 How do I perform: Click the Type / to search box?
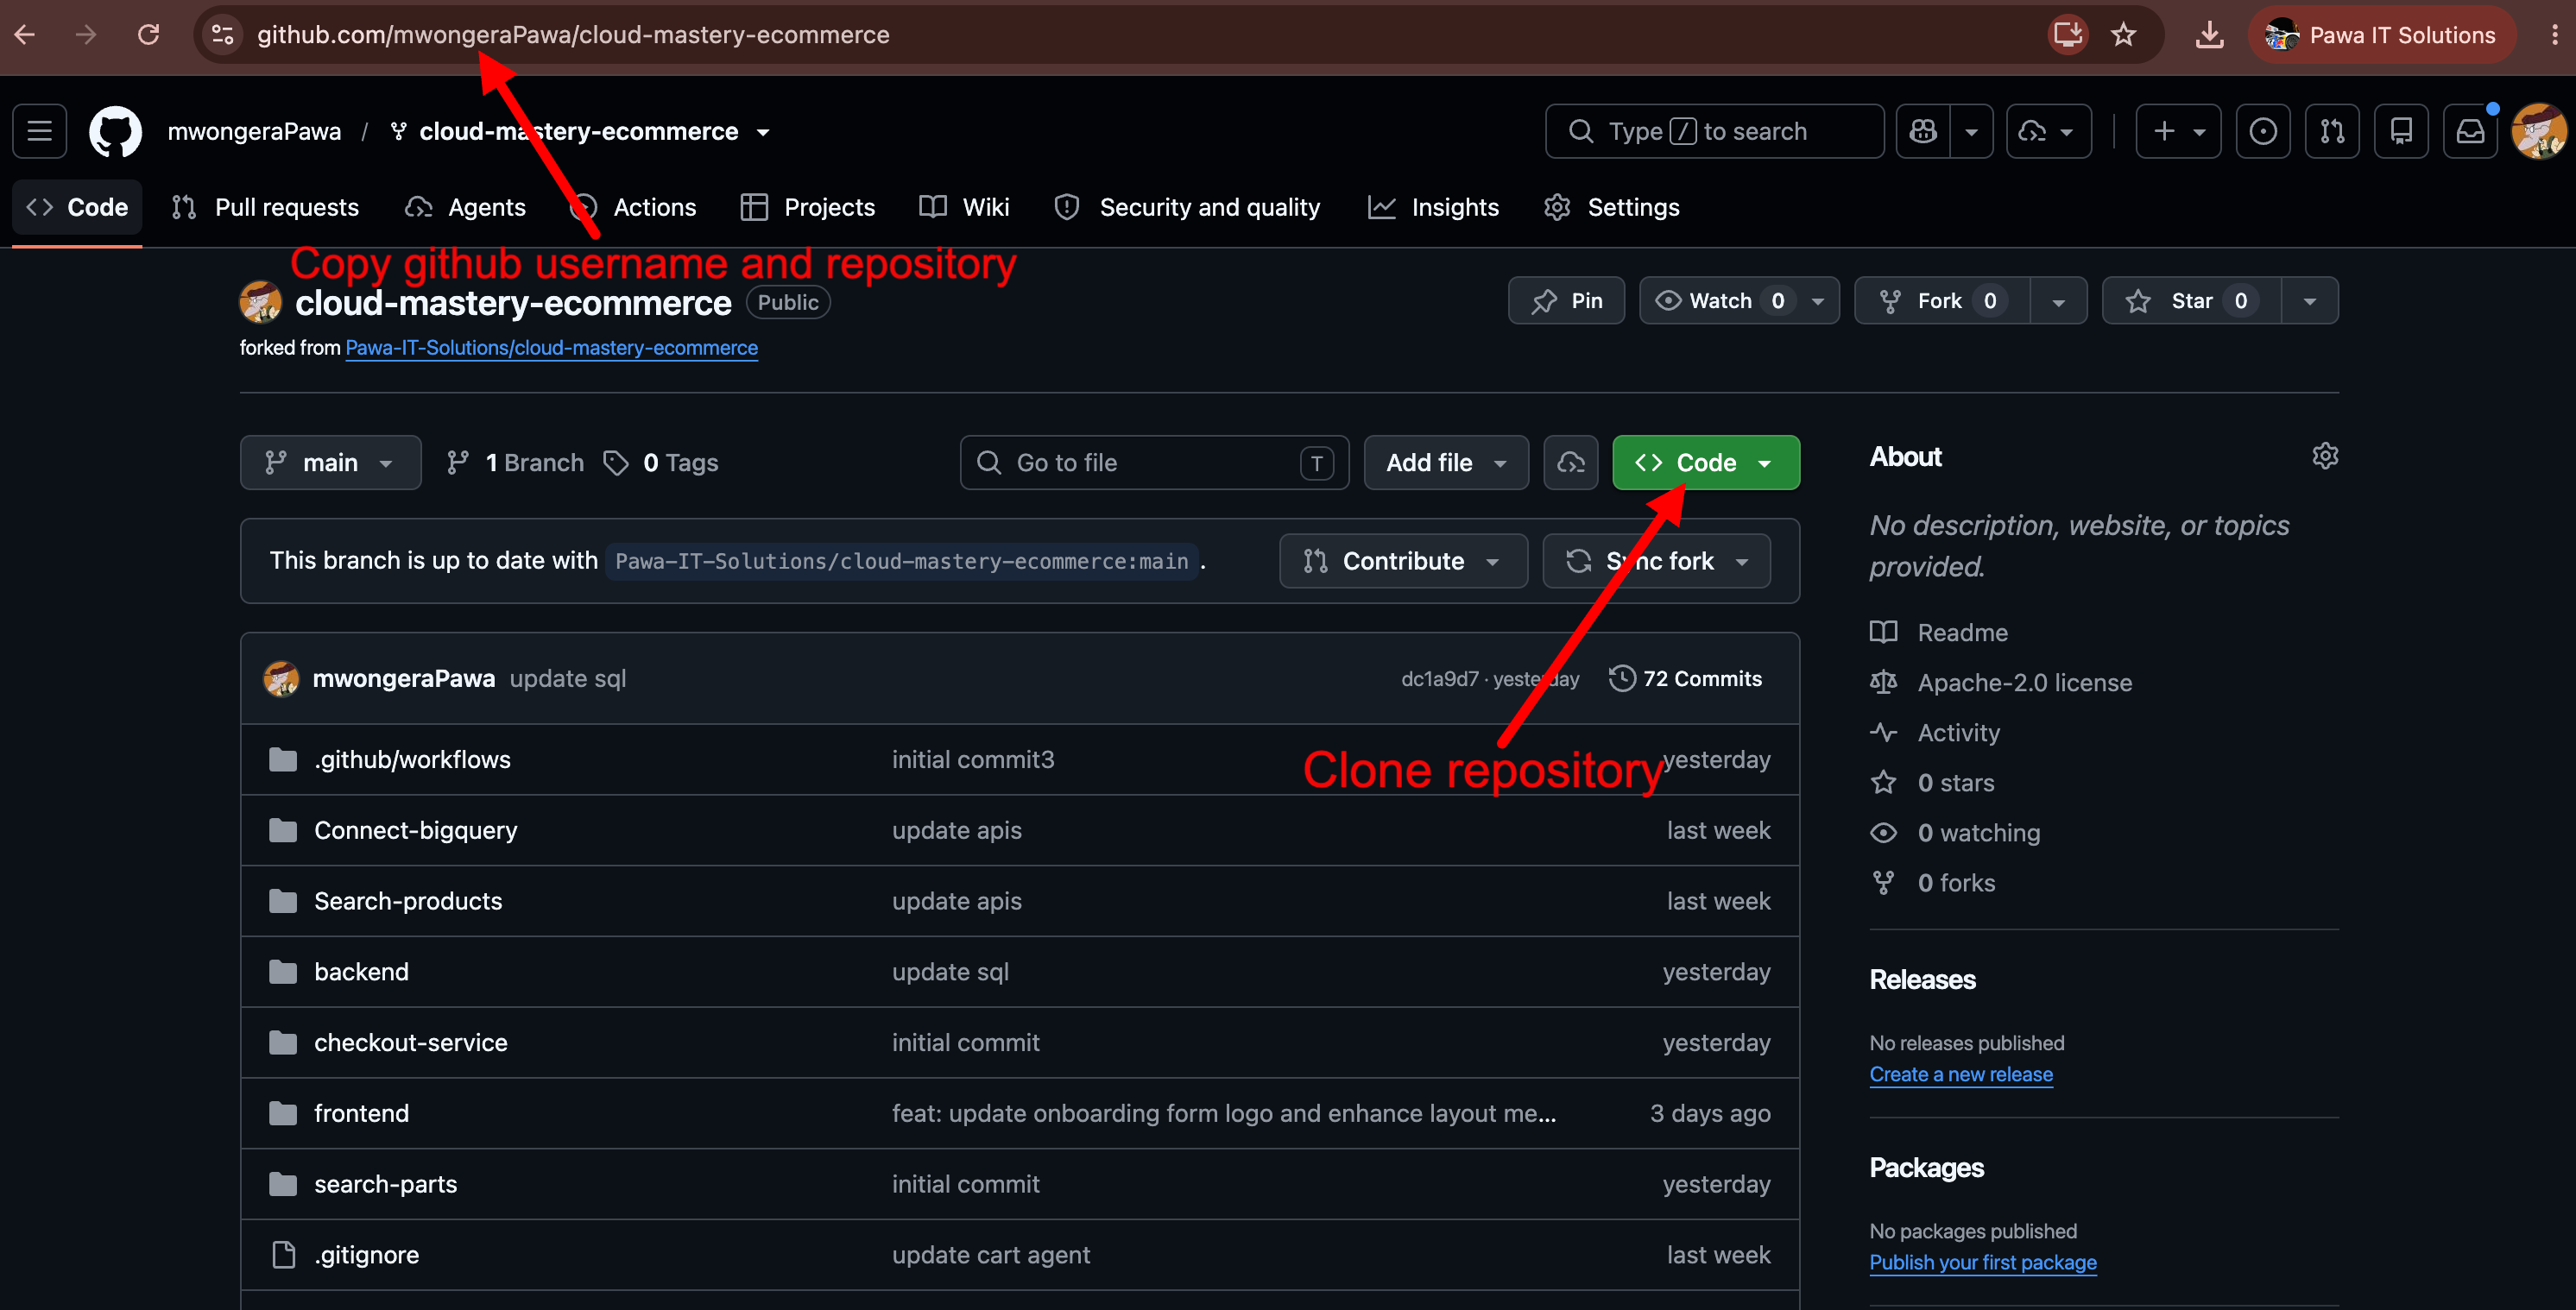tap(1714, 131)
